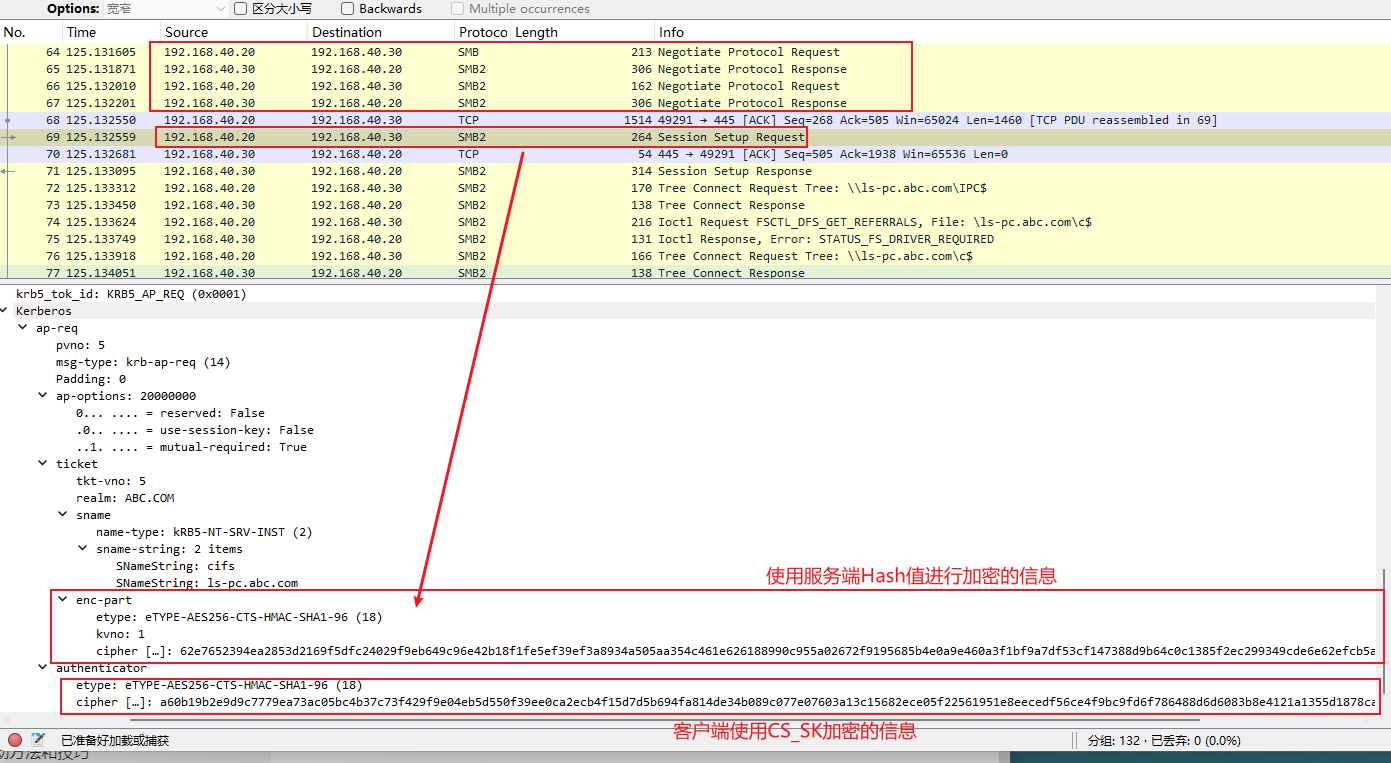The height and width of the screenshot is (763, 1391).
Task: Select the pvno: 5 field
Action: coord(80,345)
